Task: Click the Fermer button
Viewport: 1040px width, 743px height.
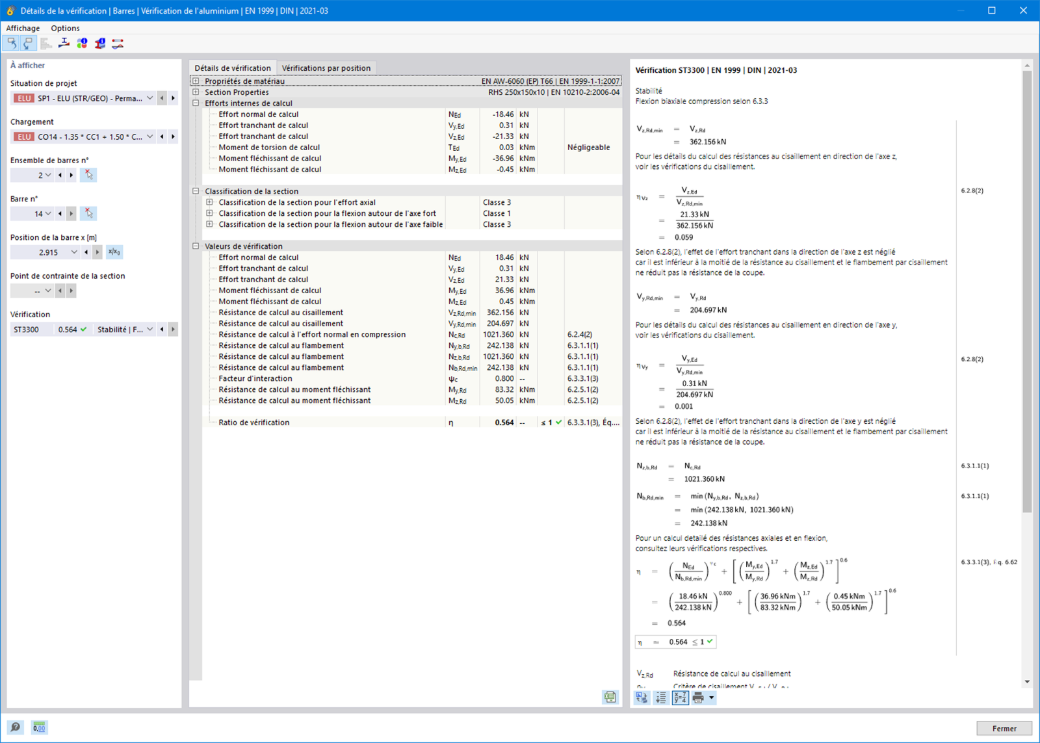Action: [x=1004, y=728]
